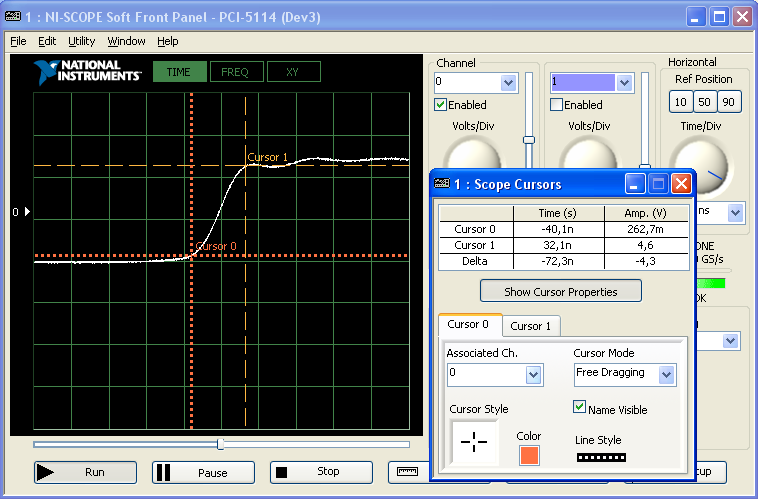Click the horizontal position slider below graph
Screen dimensions: 758x499
coord(221,444)
